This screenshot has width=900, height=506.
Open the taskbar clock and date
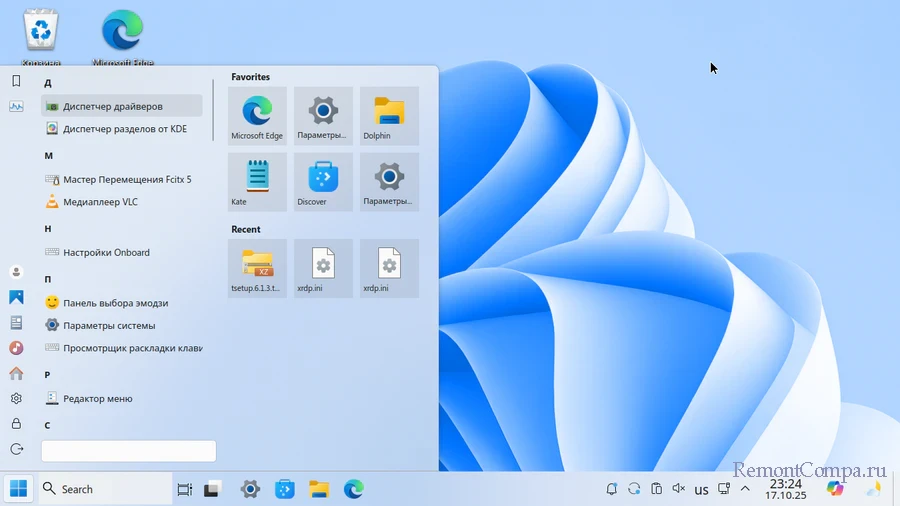point(784,489)
